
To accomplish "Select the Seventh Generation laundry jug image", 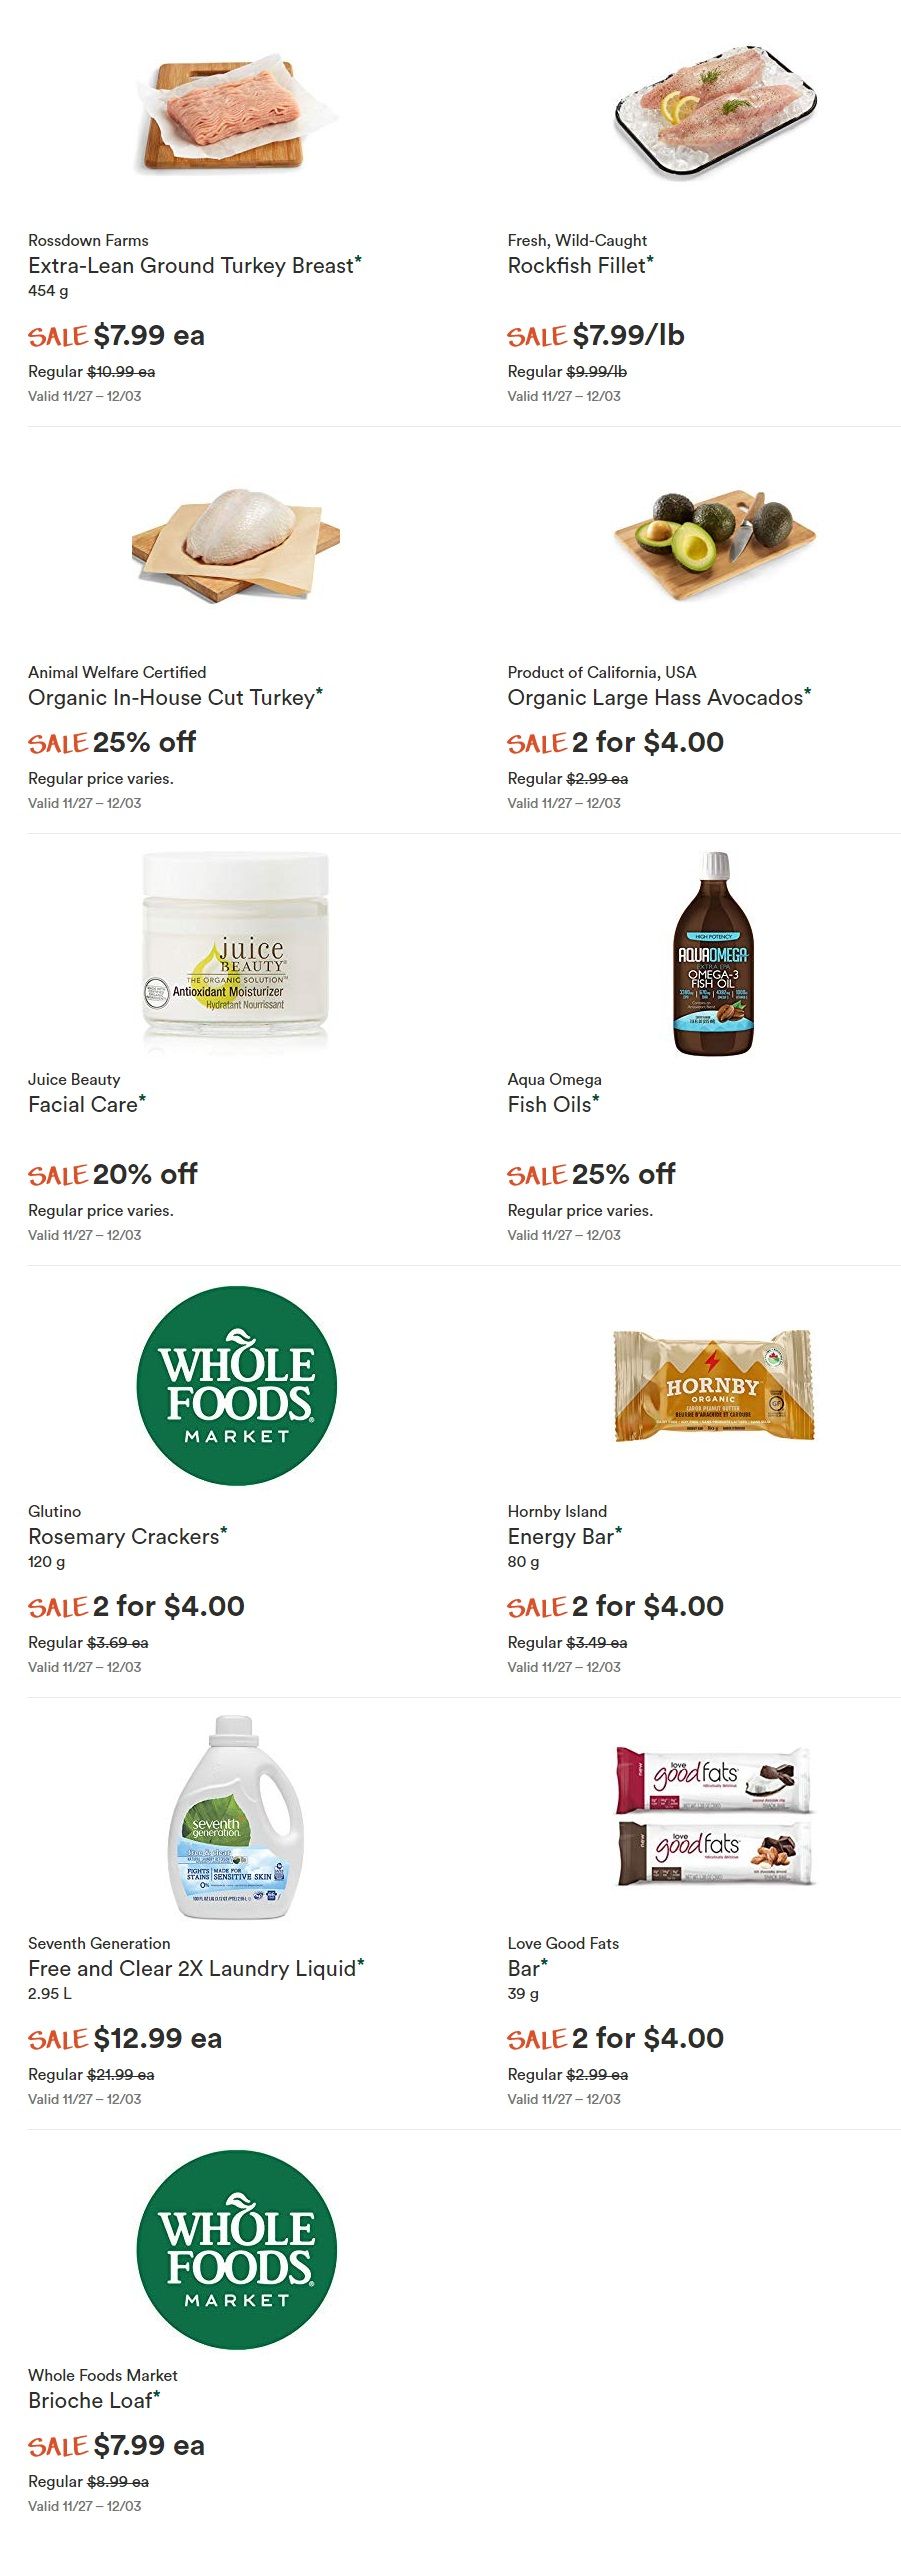I will click(x=236, y=1817).
